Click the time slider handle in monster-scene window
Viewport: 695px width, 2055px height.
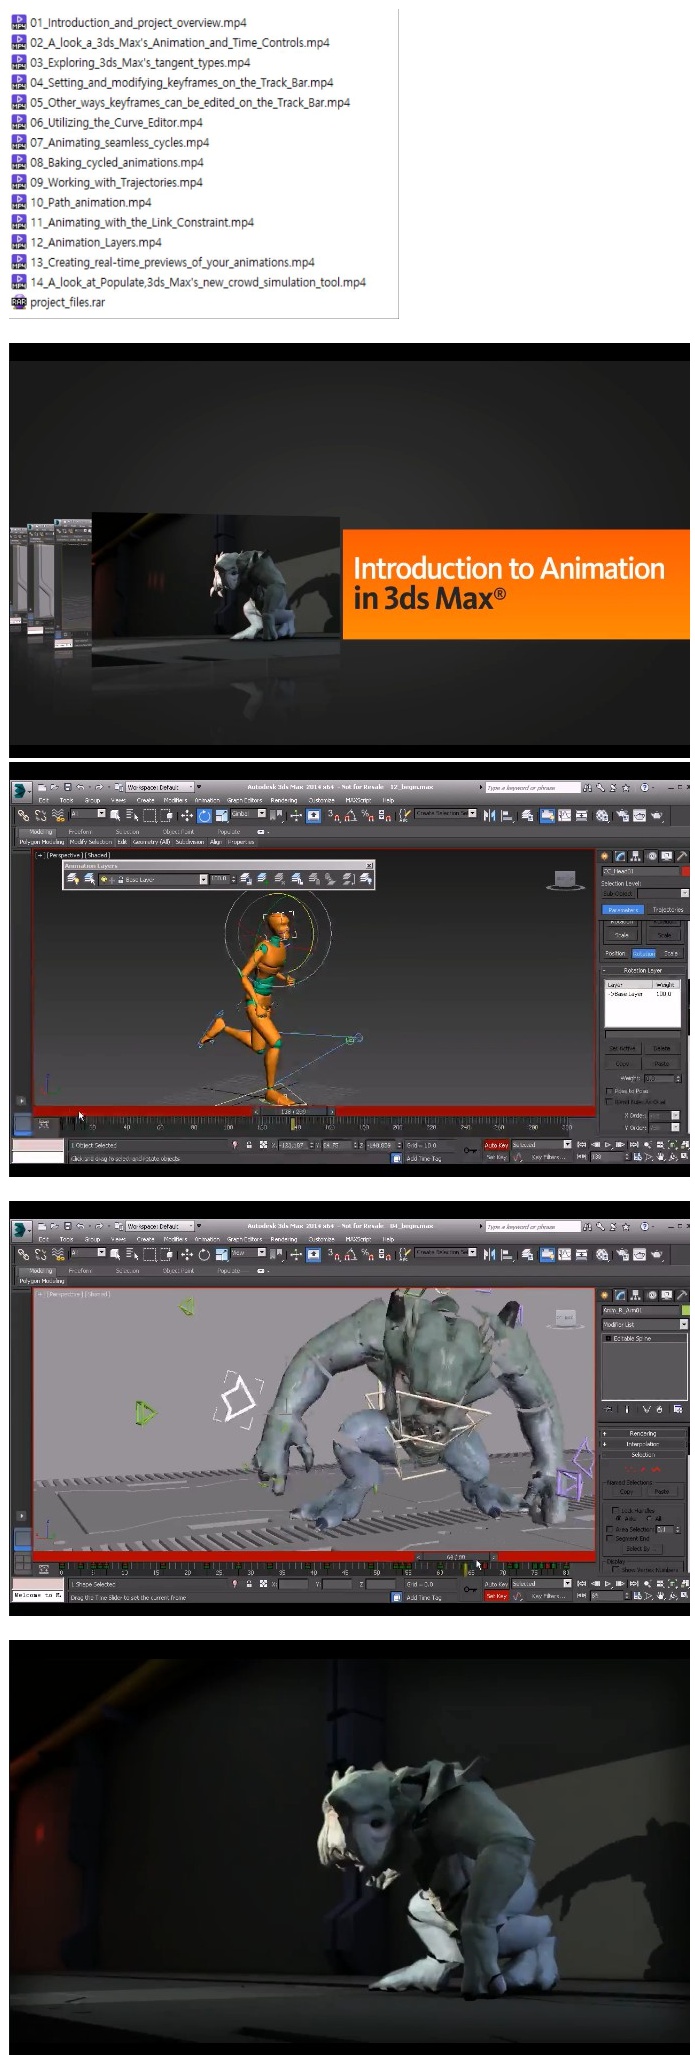point(455,1557)
